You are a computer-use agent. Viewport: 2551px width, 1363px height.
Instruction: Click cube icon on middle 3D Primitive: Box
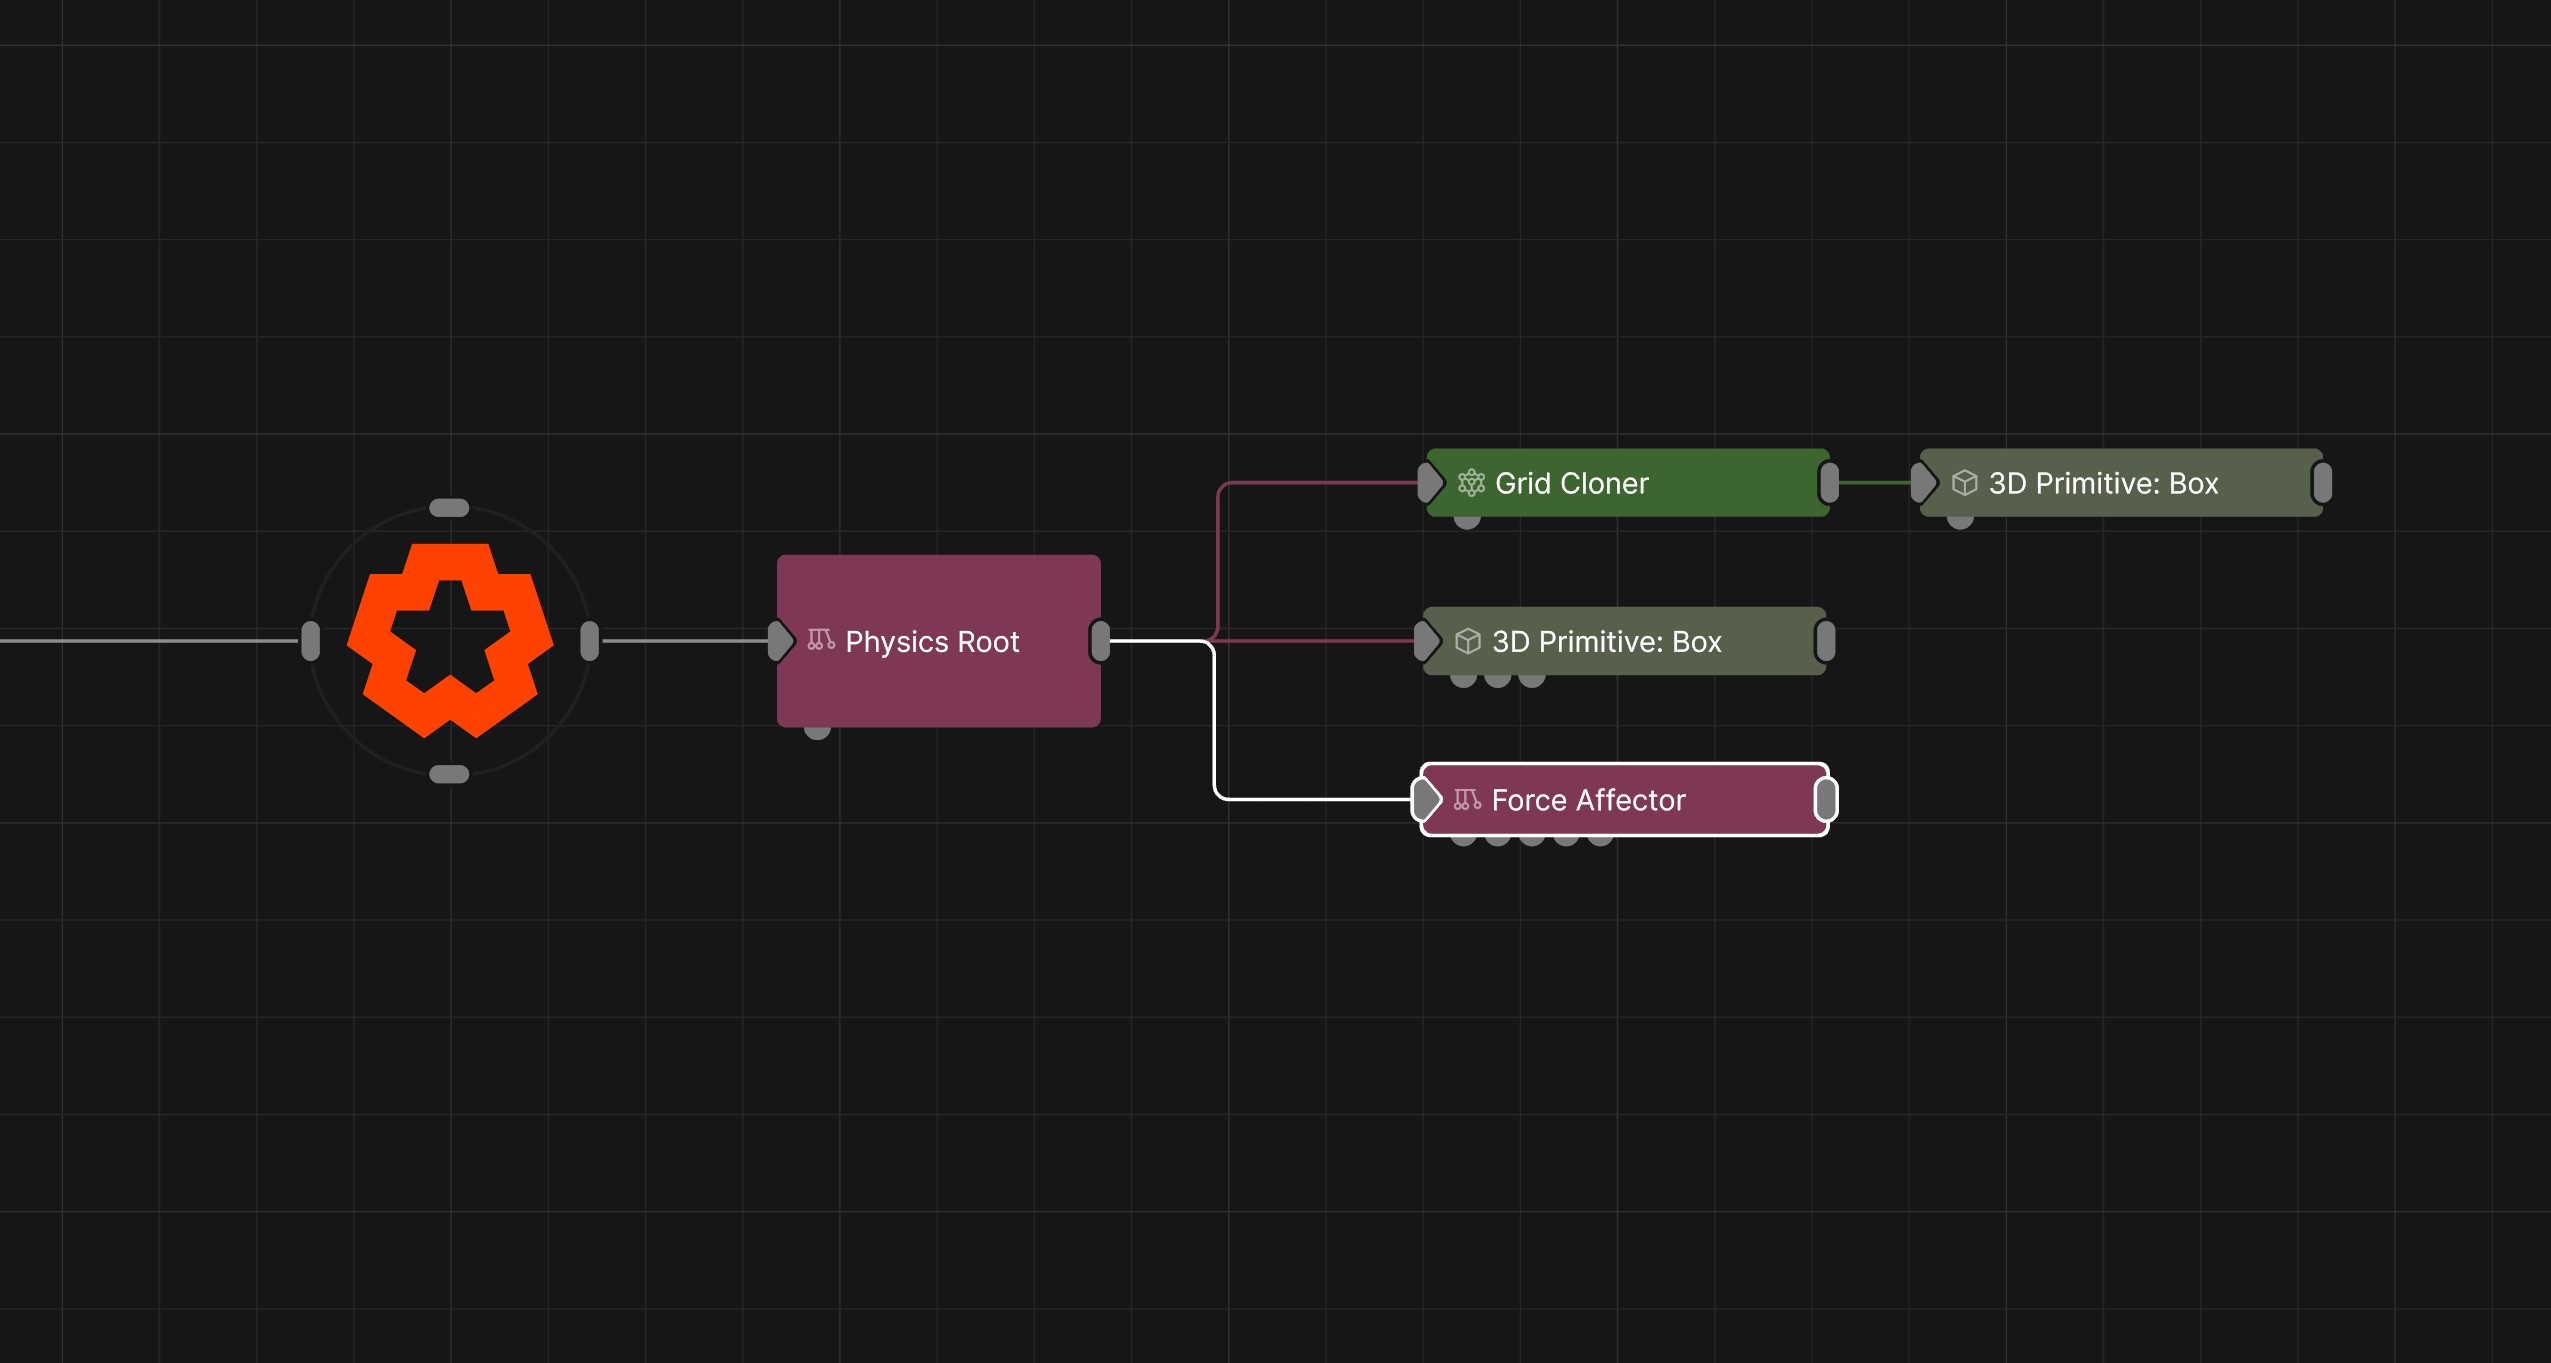(x=1467, y=641)
